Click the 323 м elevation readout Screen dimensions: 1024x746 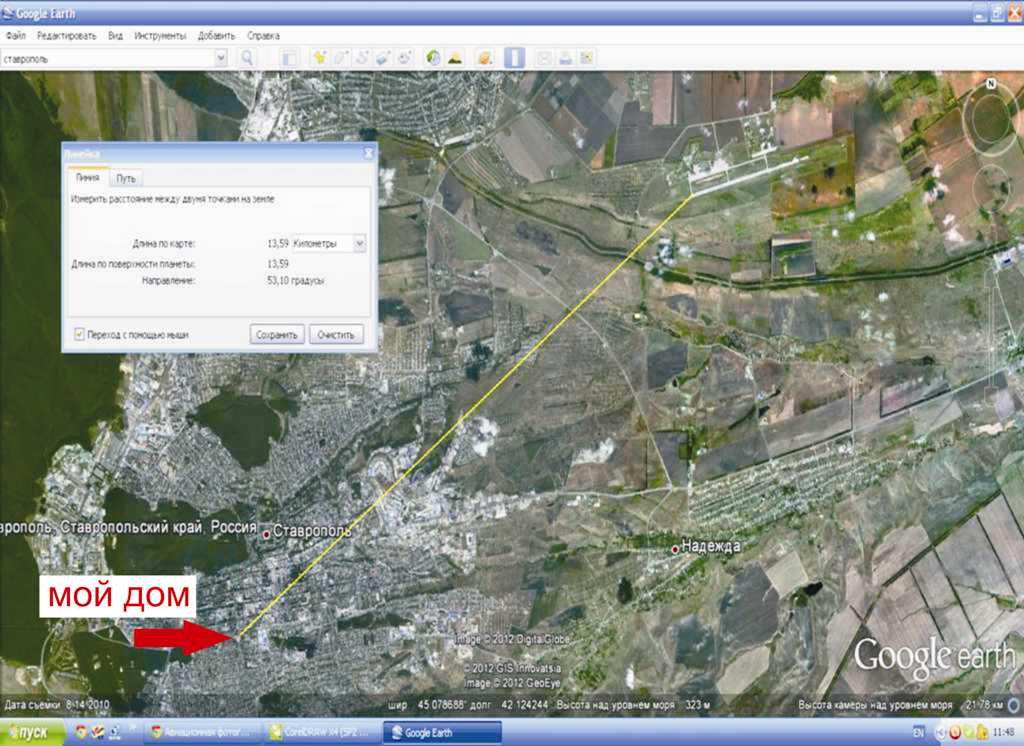pos(697,705)
